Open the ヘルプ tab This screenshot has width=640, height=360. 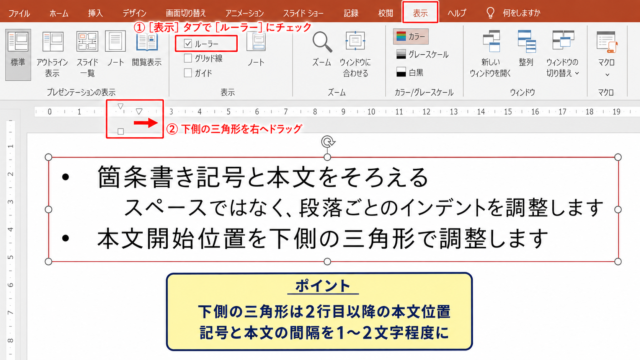tap(456, 13)
